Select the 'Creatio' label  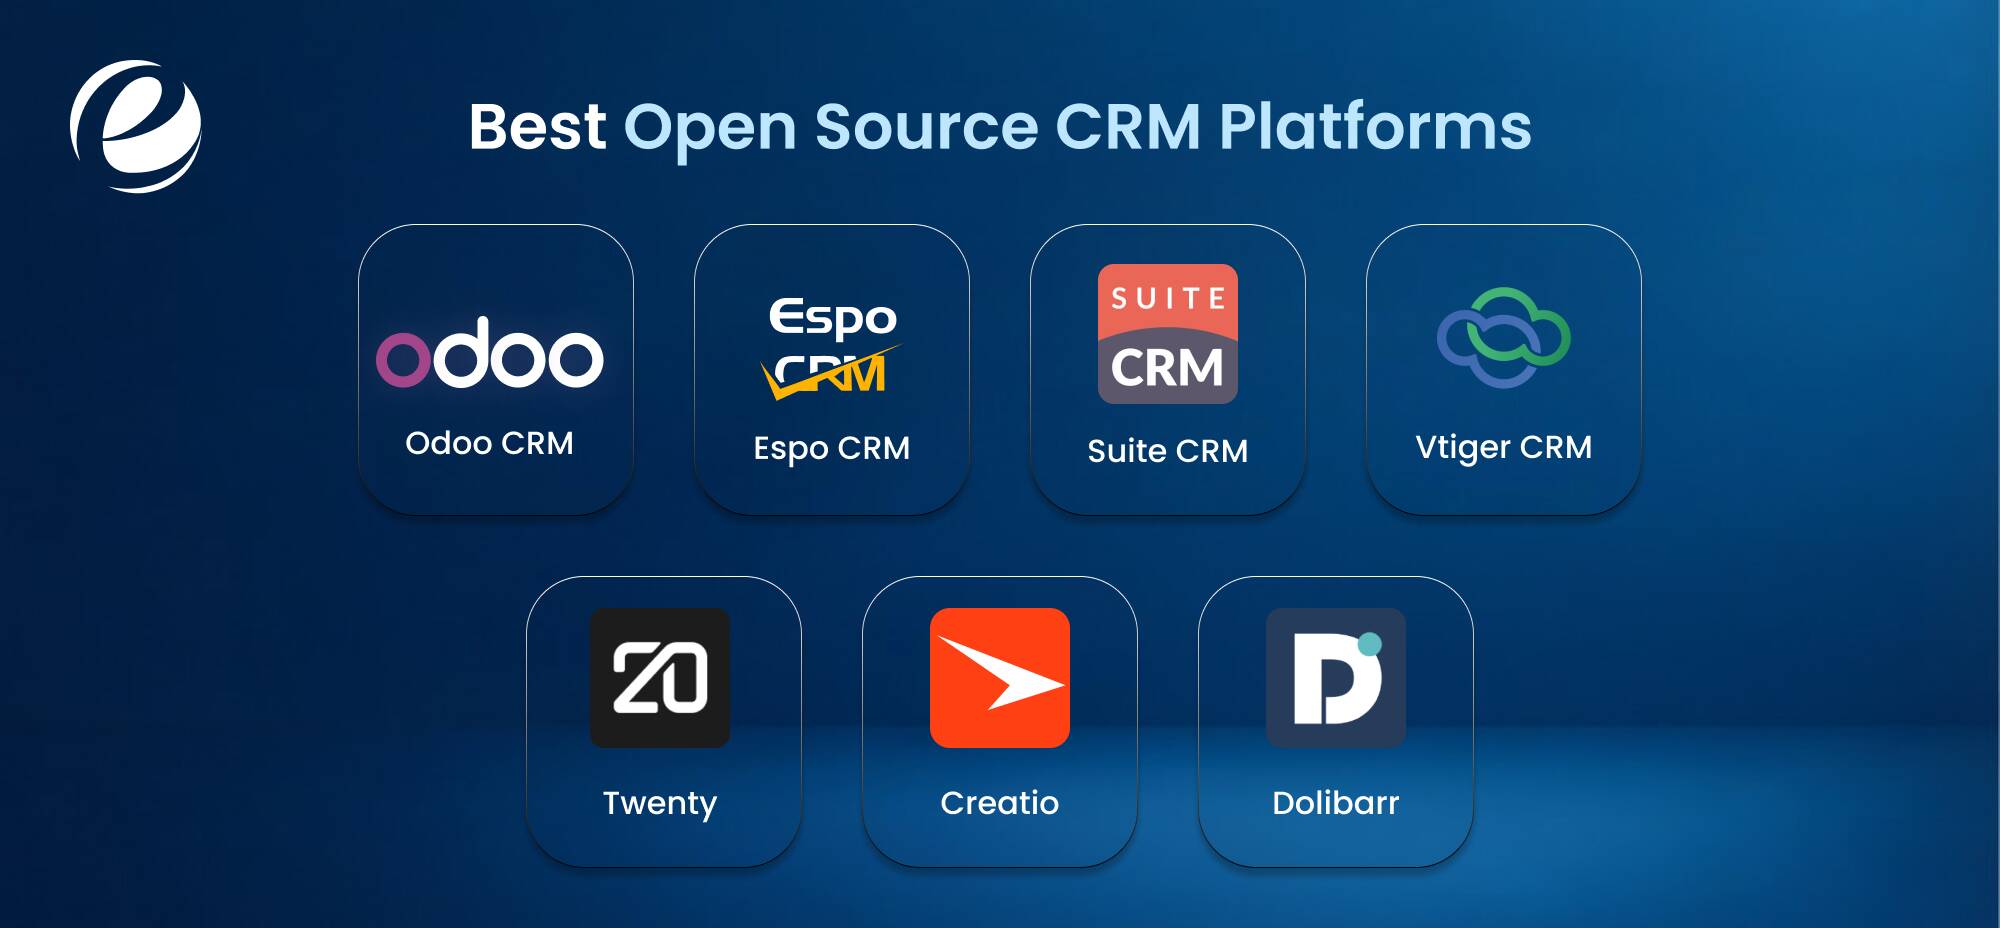pos(1000,802)
